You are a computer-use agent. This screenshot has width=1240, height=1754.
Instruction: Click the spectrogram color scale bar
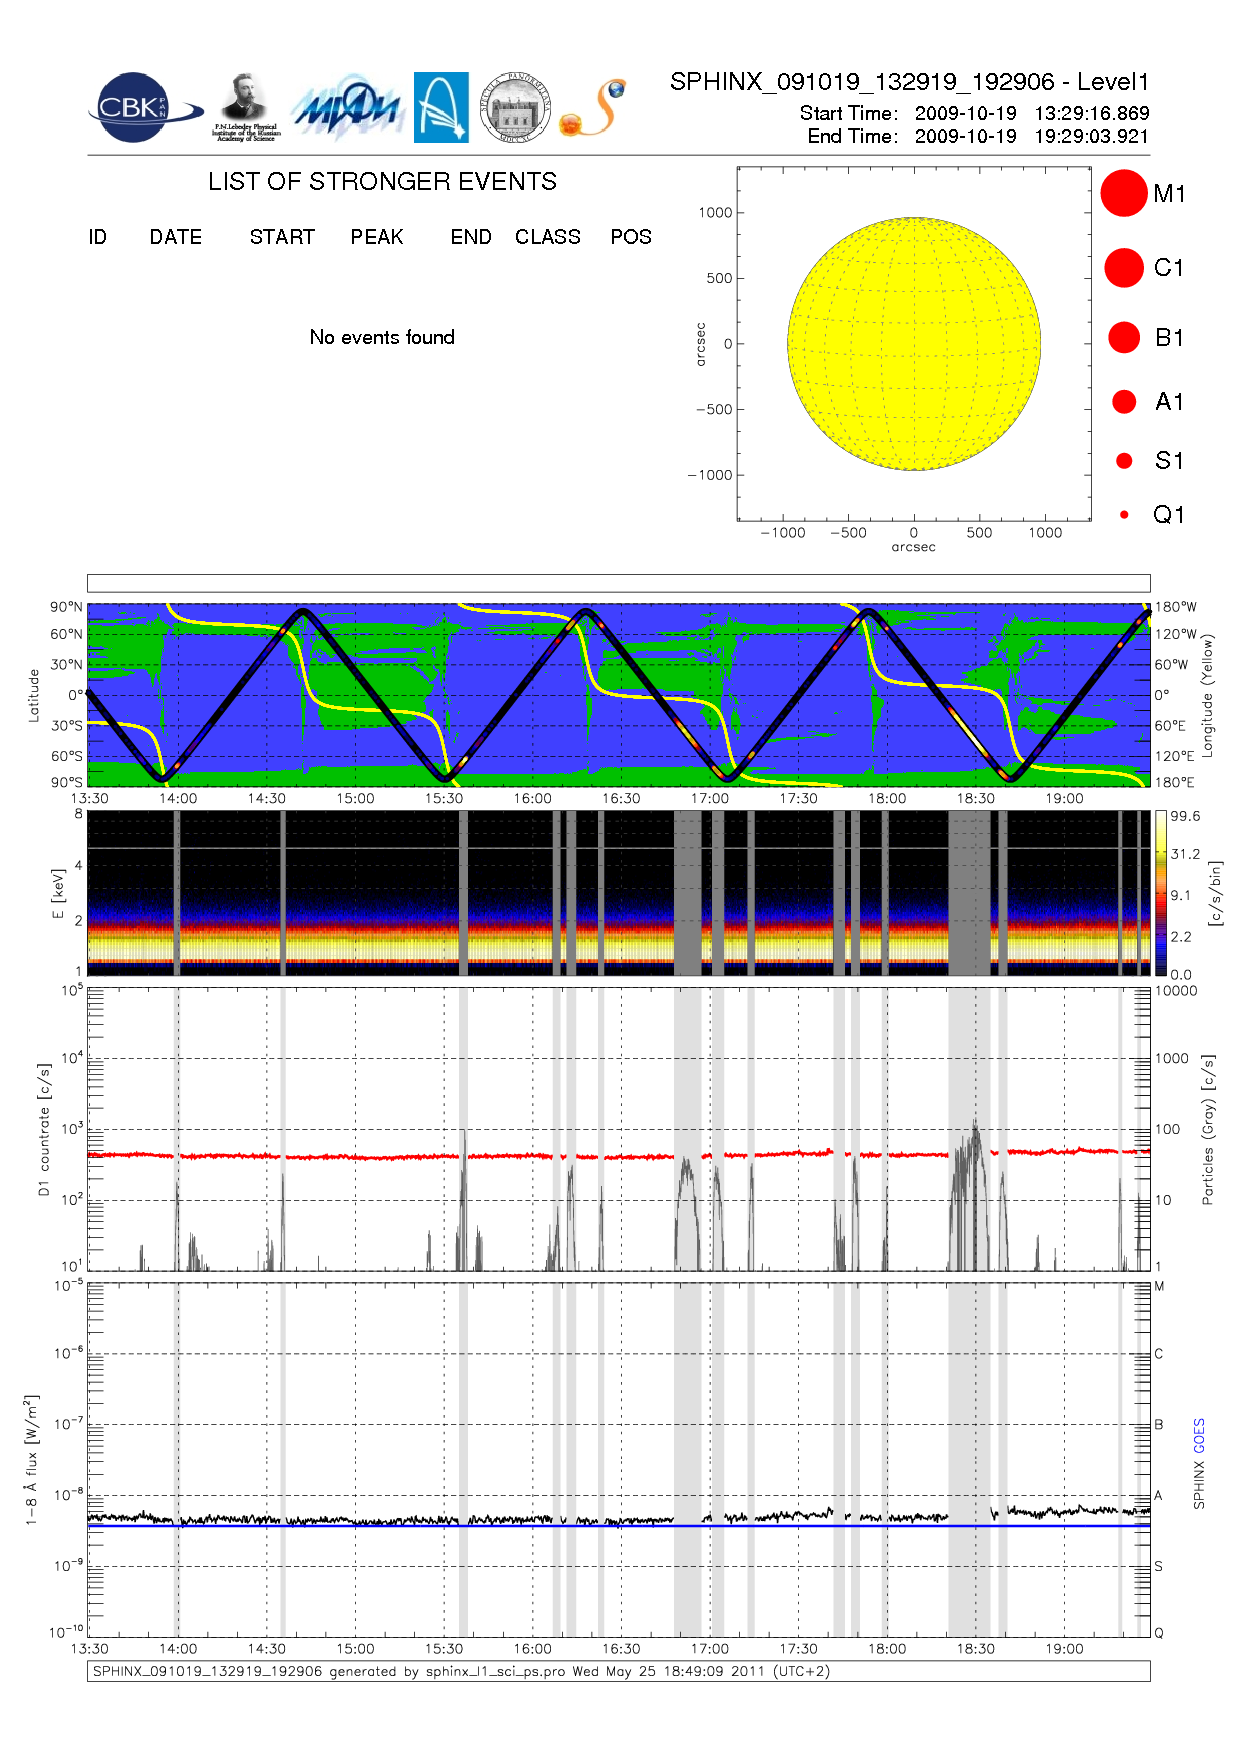click(1160, 893)
